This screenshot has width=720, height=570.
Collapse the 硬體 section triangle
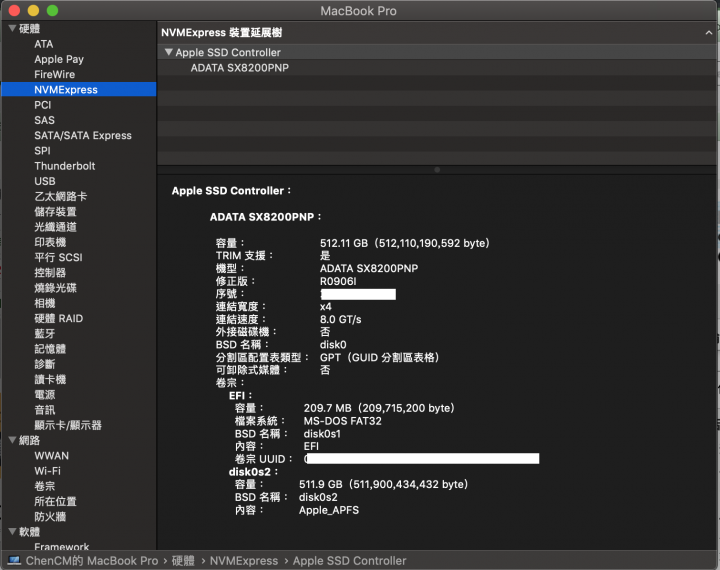pyautogui.click(x=12, y=28)
